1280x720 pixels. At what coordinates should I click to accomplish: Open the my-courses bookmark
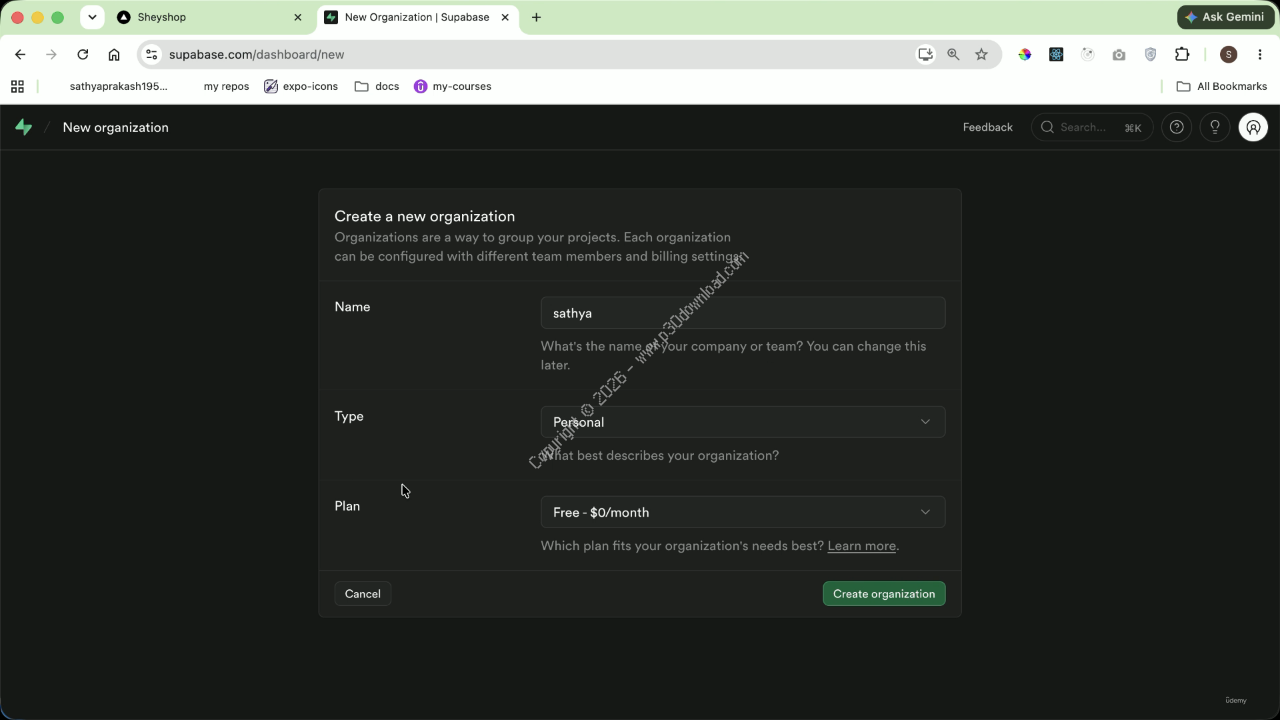tap(453, 87)
